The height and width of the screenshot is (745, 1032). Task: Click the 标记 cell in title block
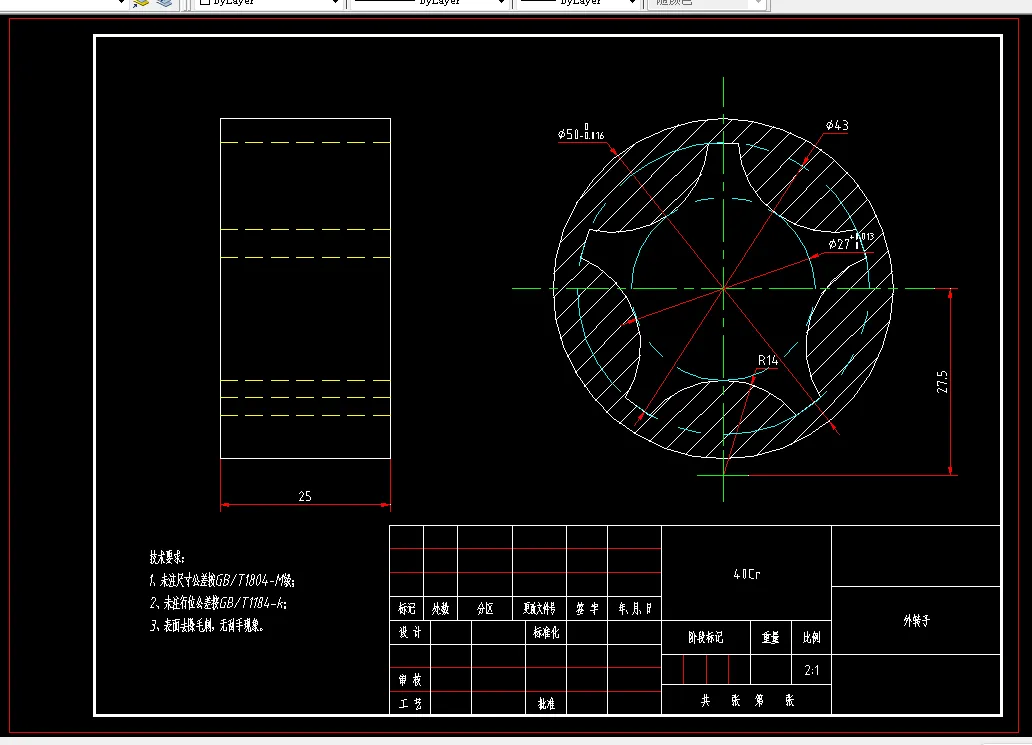(x=407, y=609)
